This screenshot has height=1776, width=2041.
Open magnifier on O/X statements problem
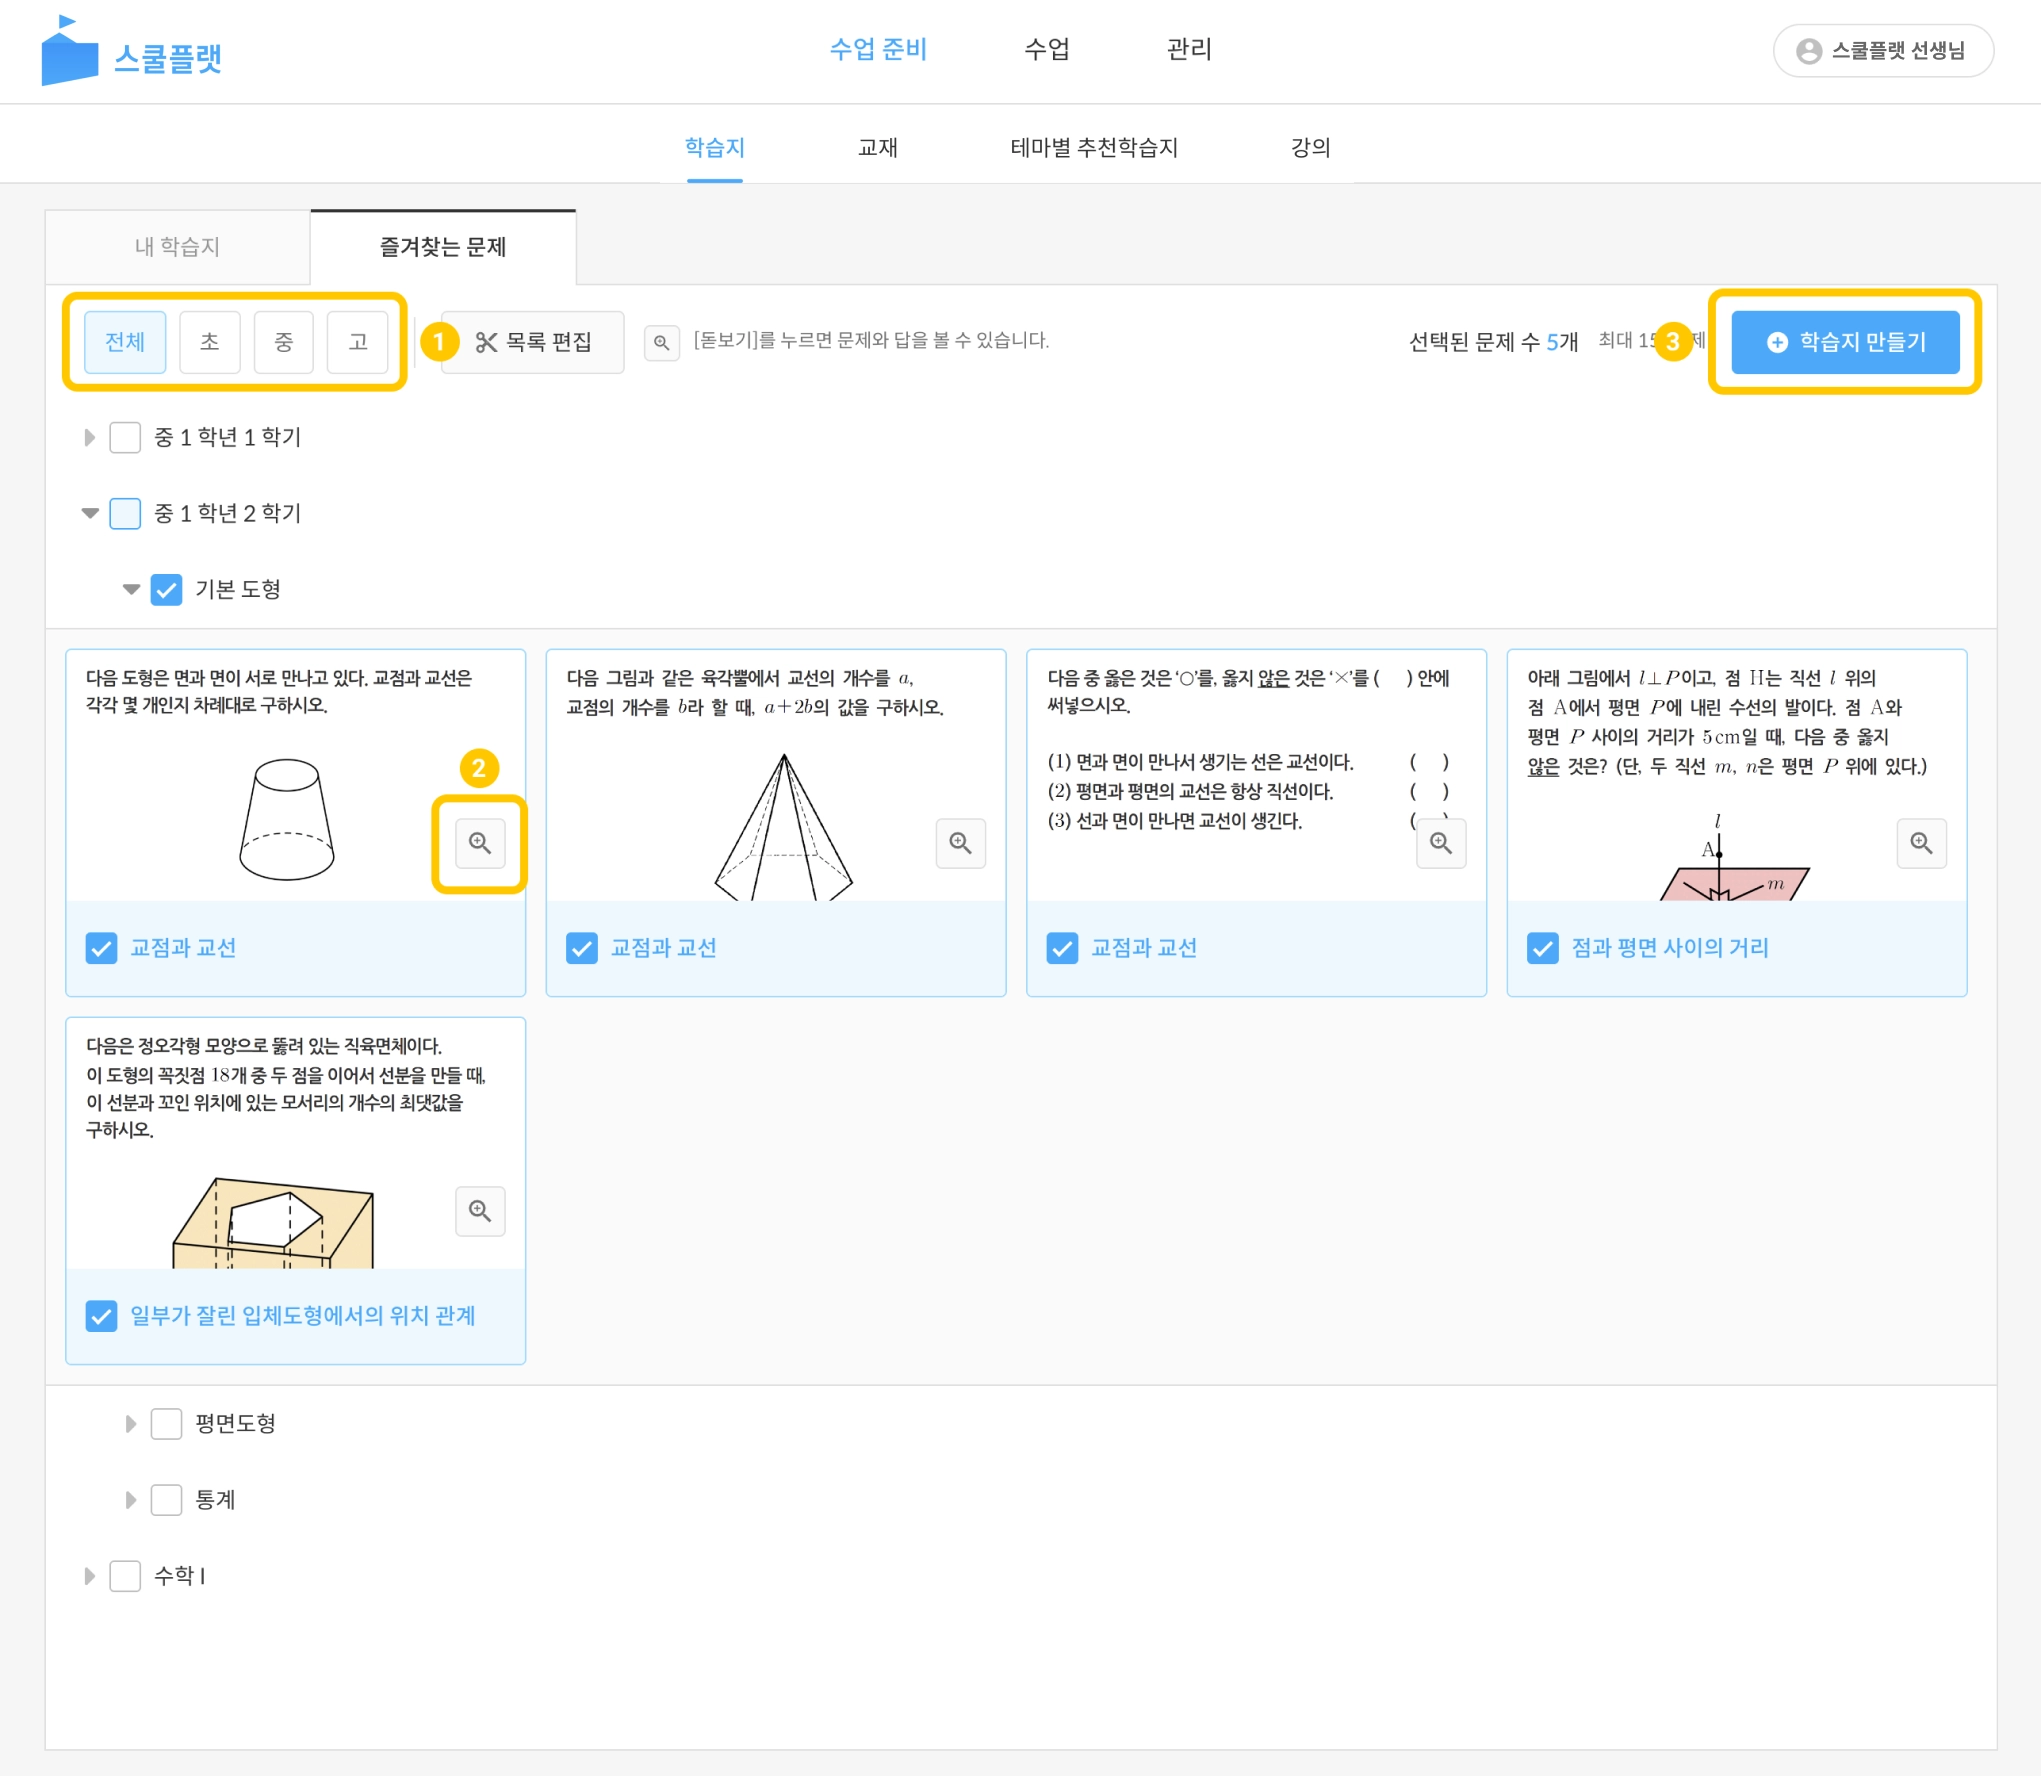click(1440, 843)
